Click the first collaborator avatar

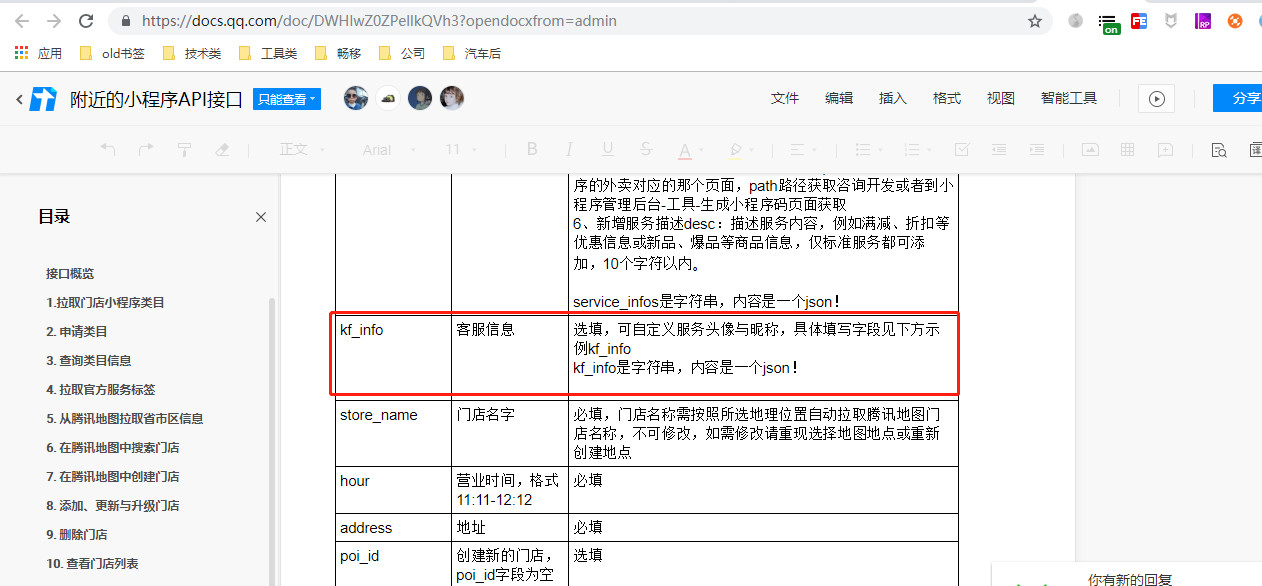point(355,98)
